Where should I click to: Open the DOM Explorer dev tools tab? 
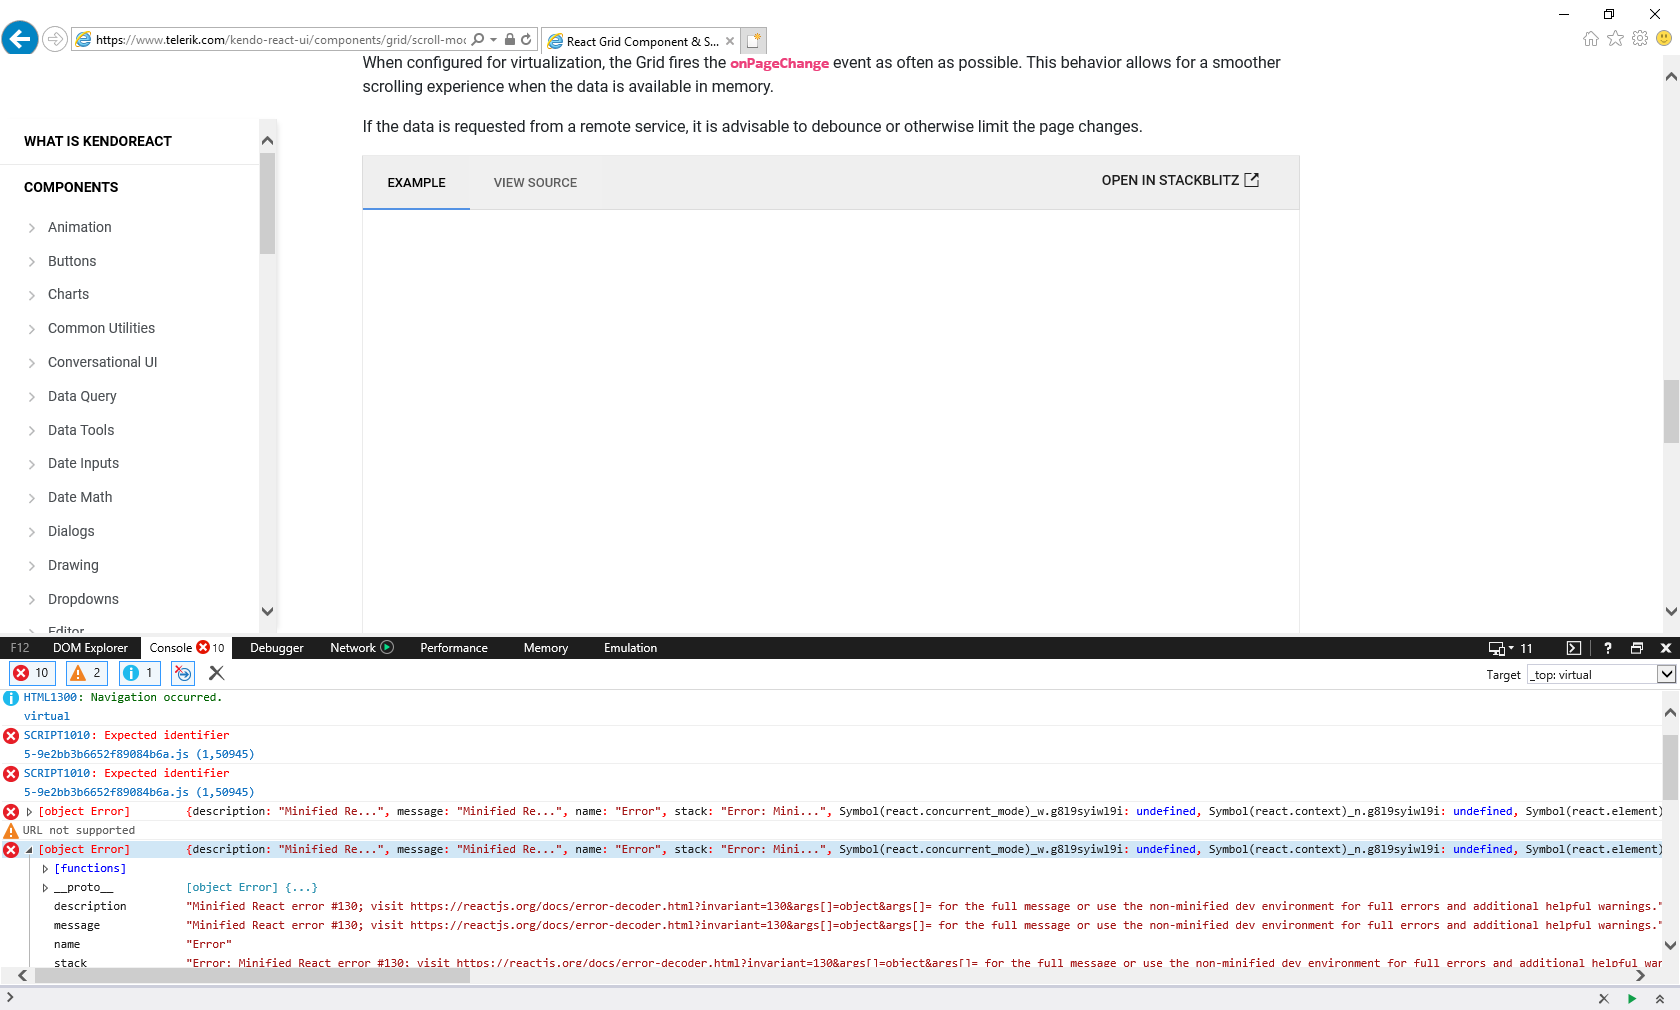pos(90,648)
